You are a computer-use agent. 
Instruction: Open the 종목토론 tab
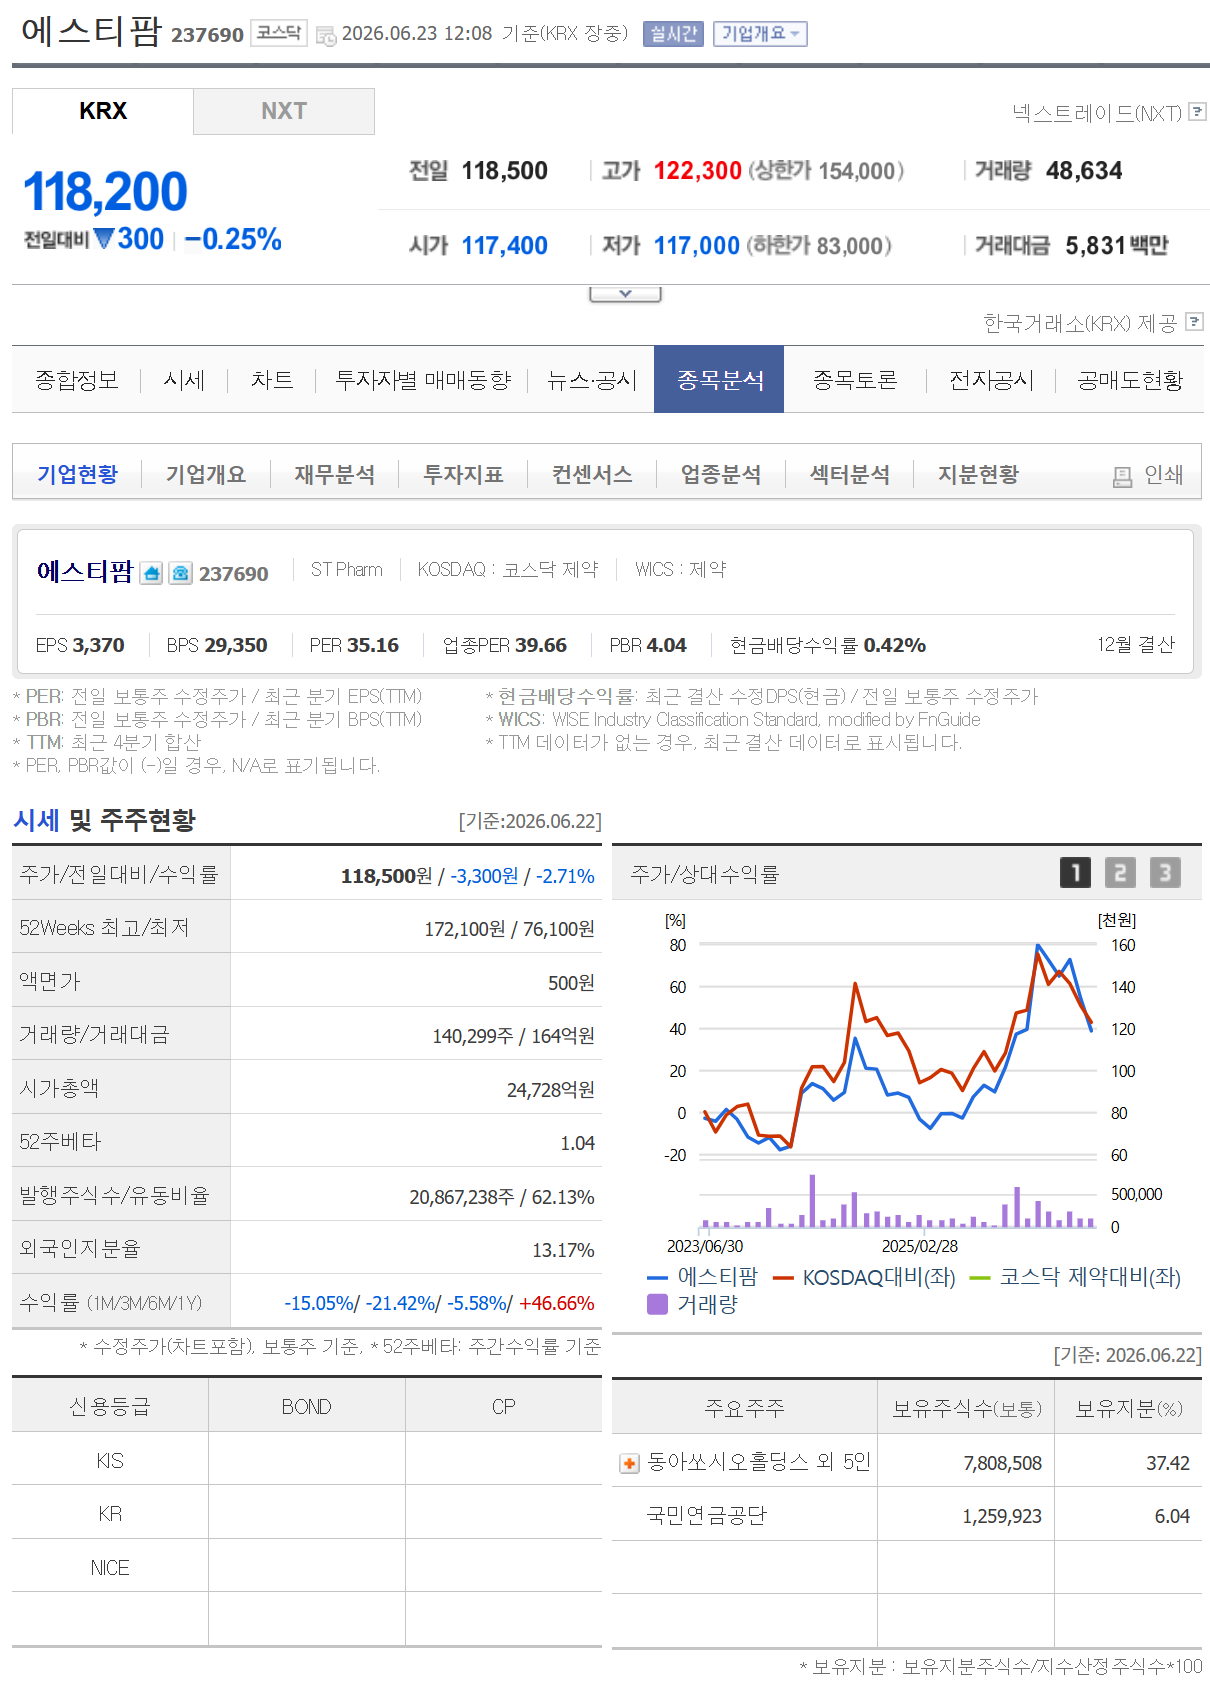pyautogui.click(x=855, y=380)
